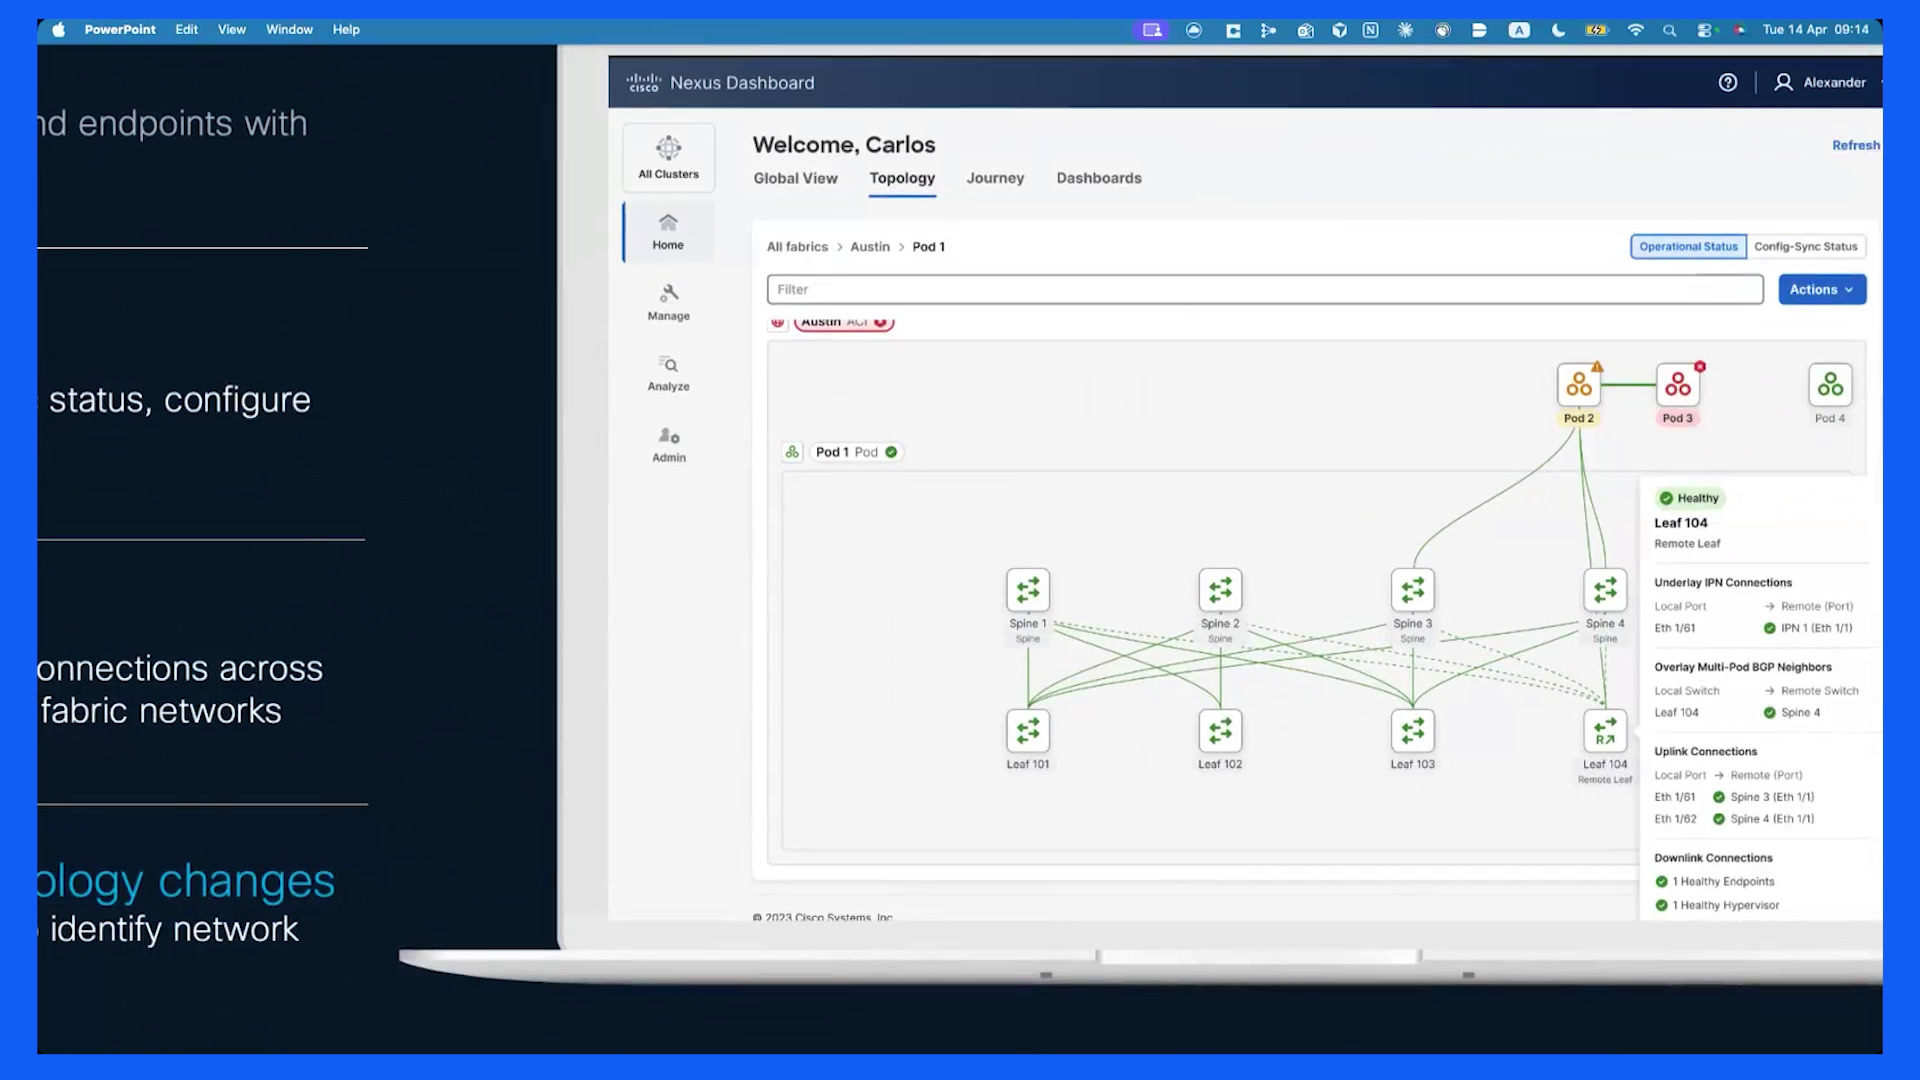Open the Global View tab

point(795,178)
